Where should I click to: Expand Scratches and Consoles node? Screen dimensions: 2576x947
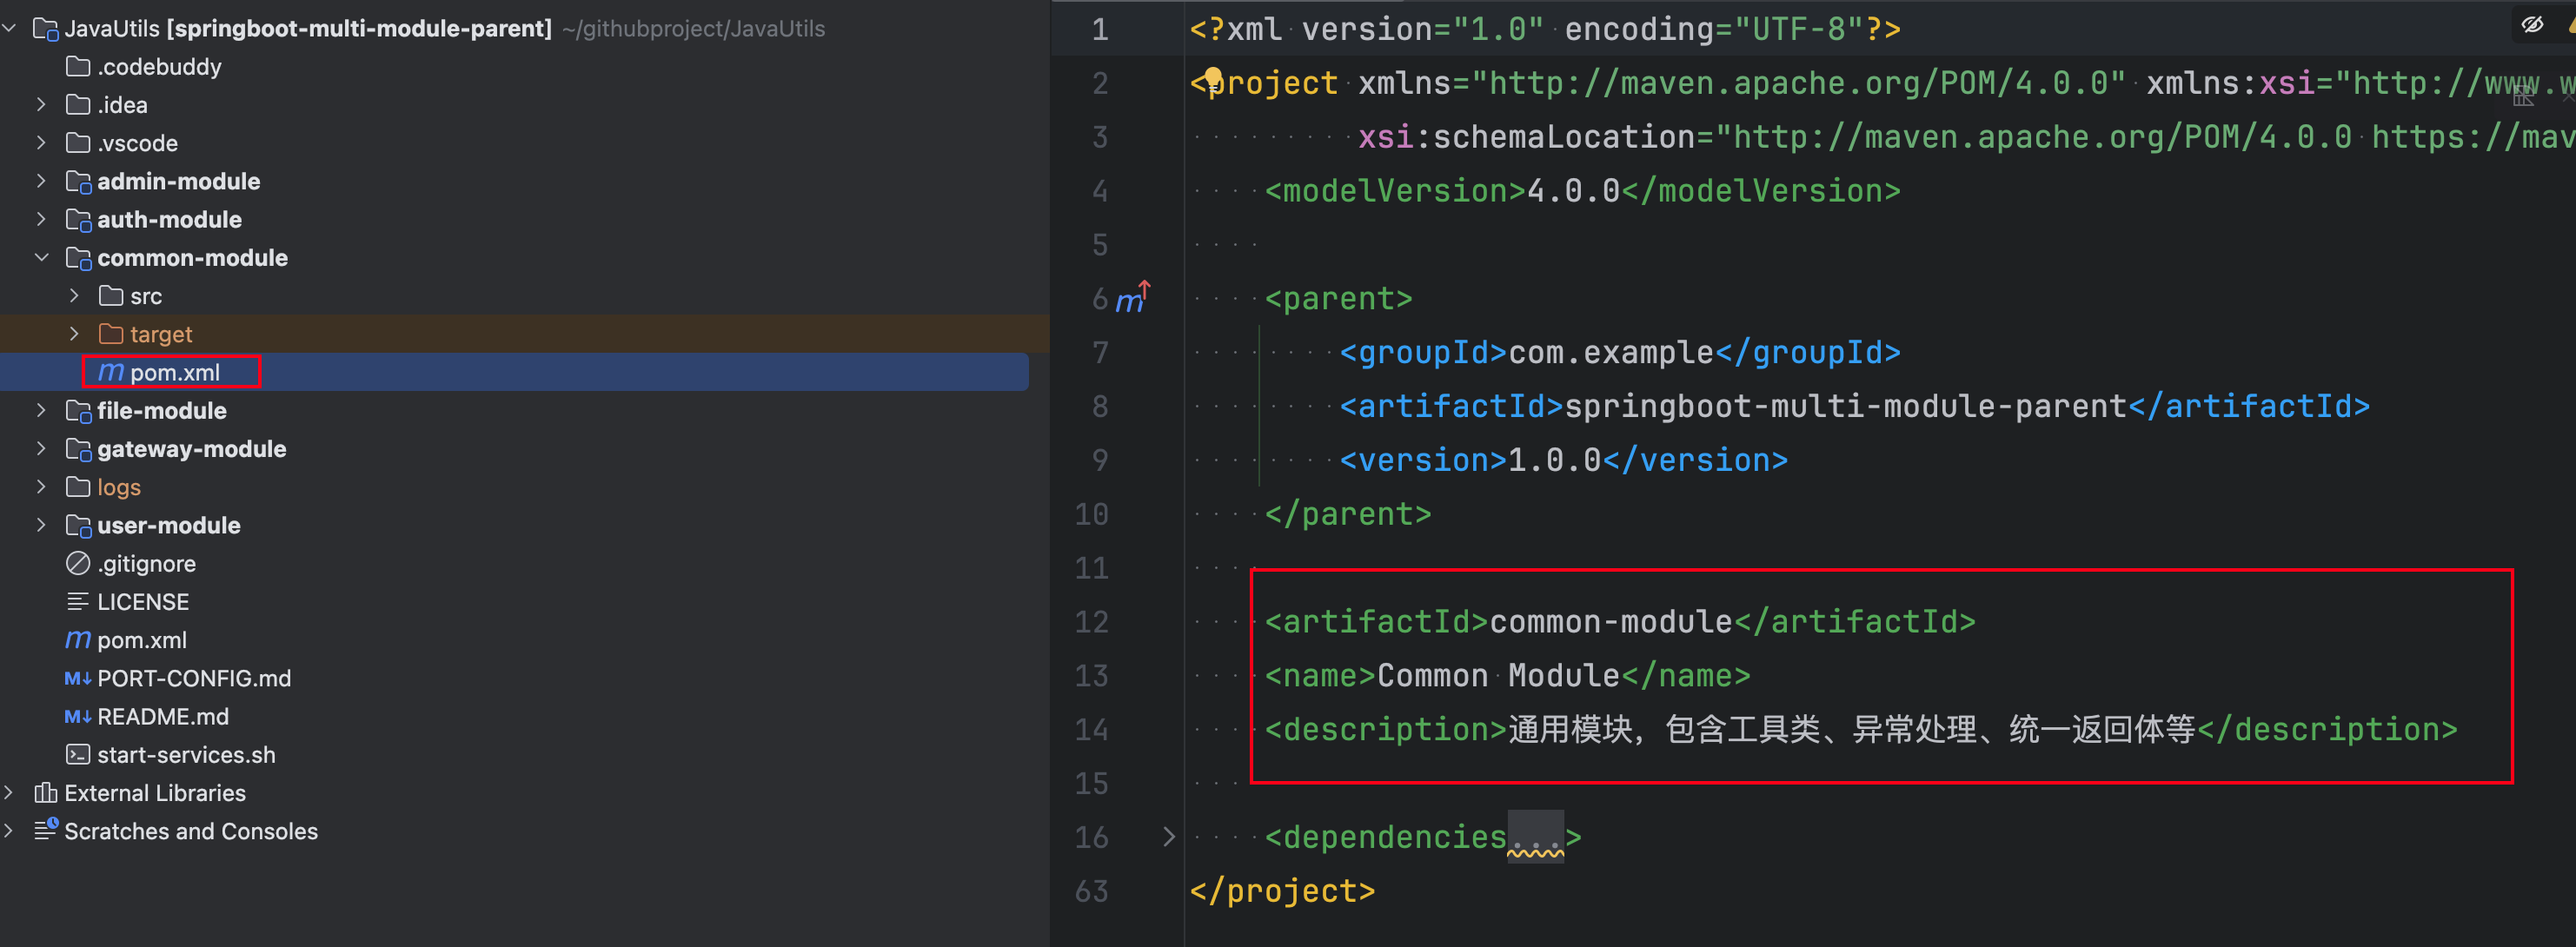click(x=9, y=831)
